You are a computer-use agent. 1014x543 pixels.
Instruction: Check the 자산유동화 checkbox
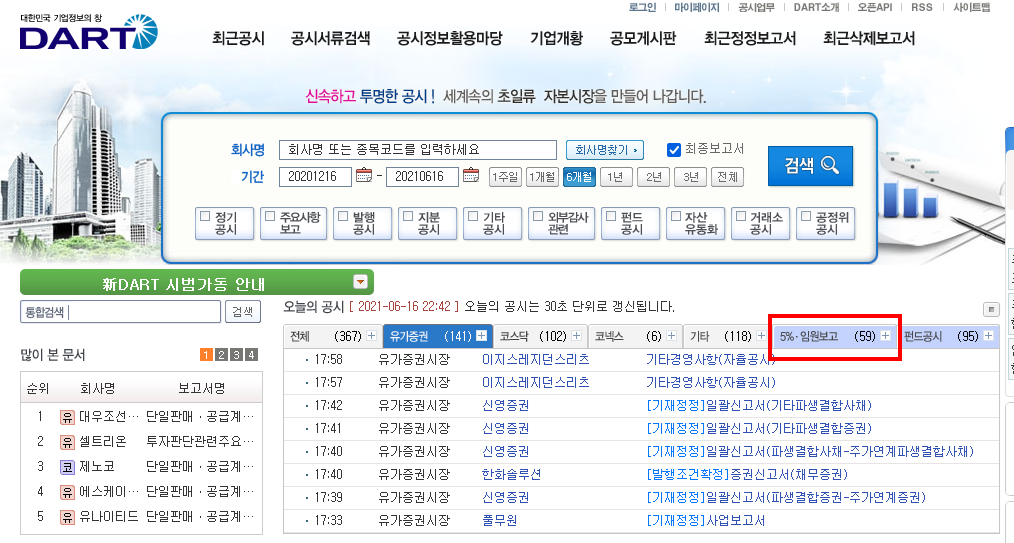tap(676, 216)
